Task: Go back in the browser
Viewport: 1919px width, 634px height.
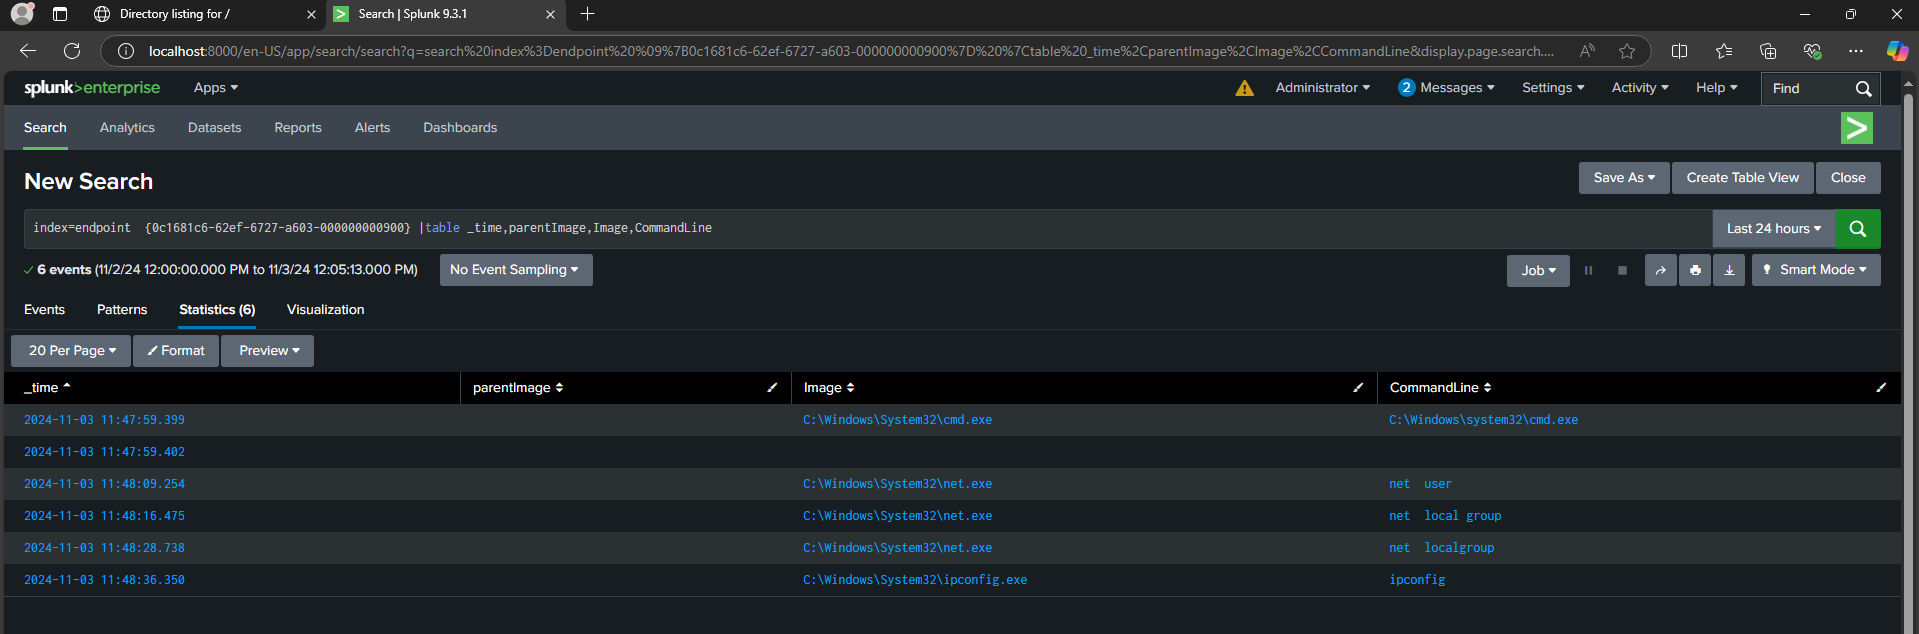Action: point(28,51)
